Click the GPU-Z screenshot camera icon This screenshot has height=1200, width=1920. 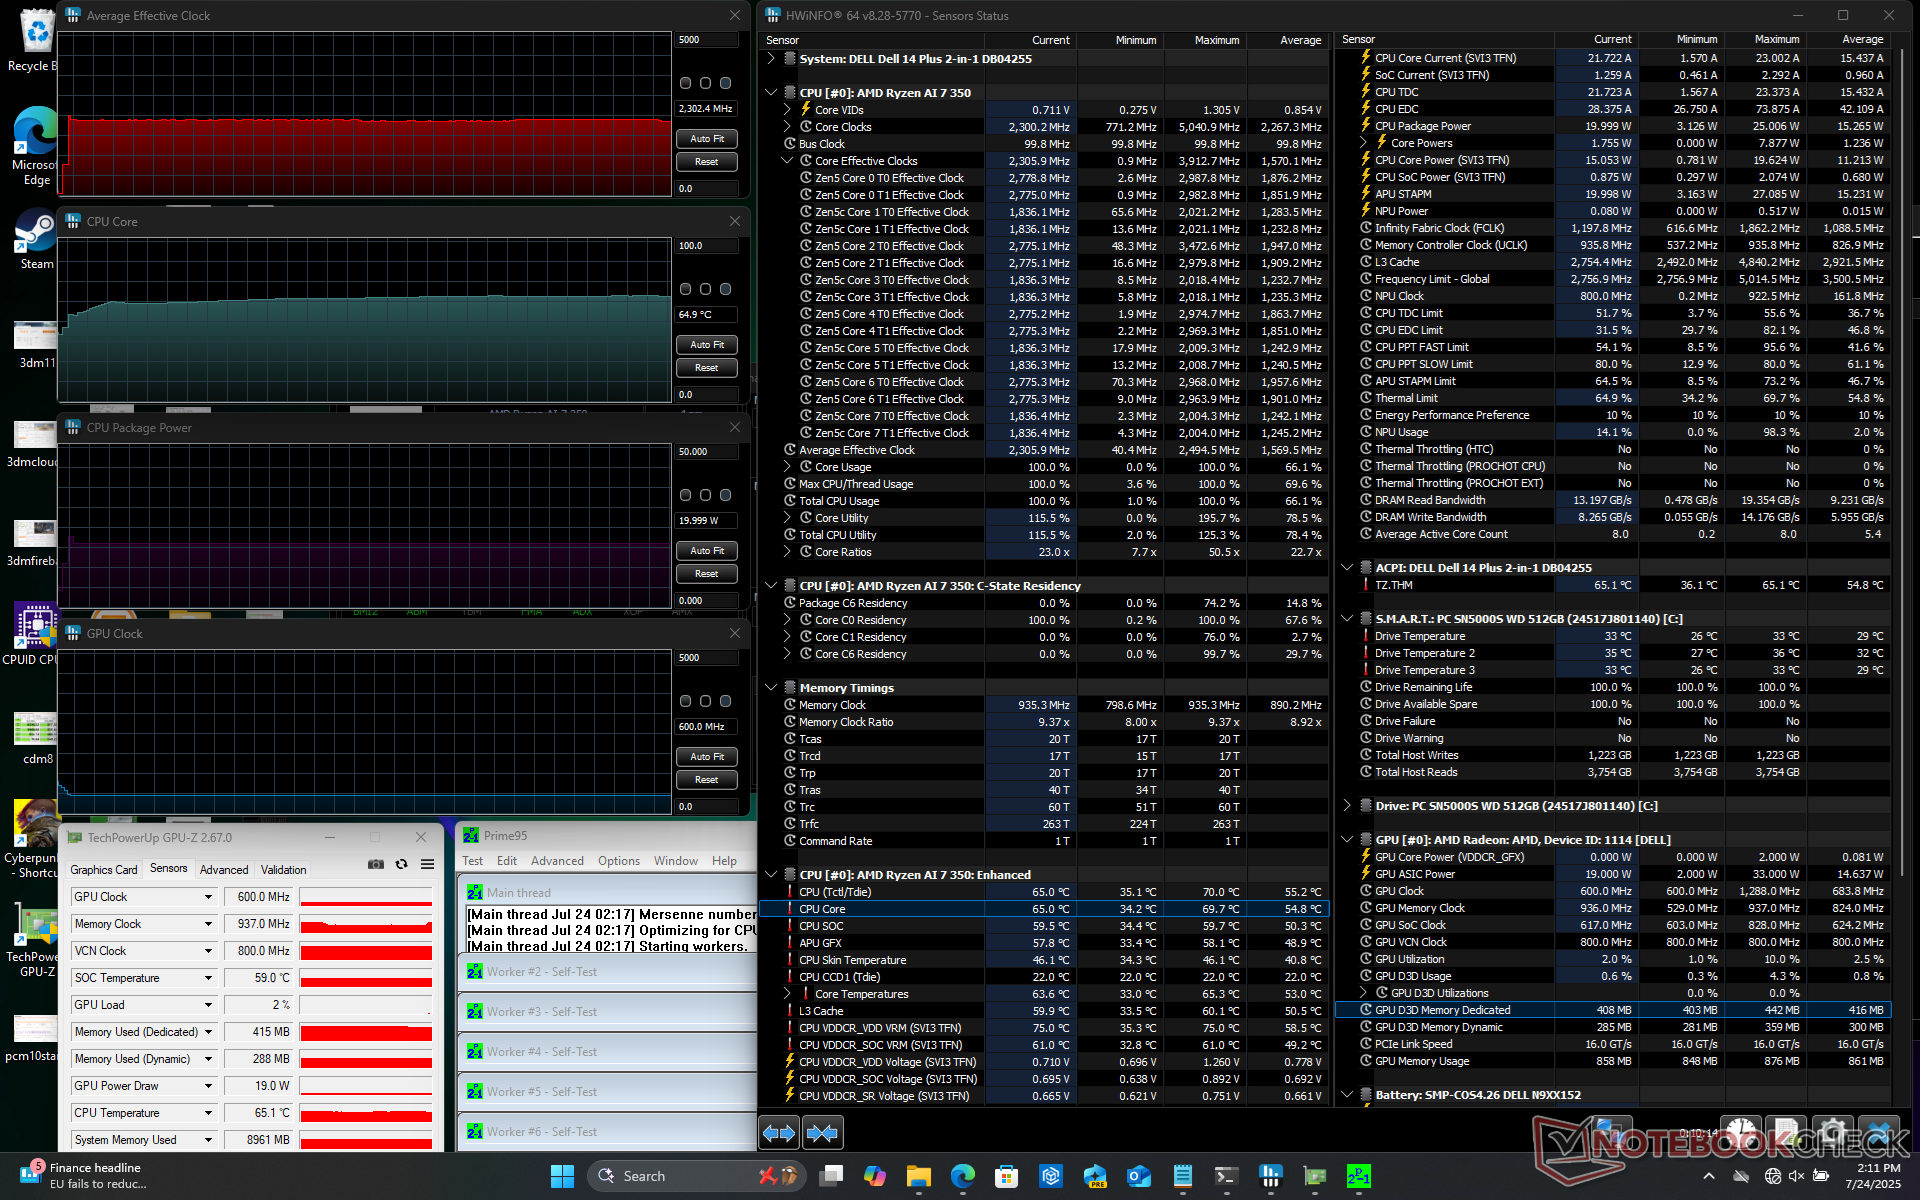pyautogui.click(x=376, y=864)
